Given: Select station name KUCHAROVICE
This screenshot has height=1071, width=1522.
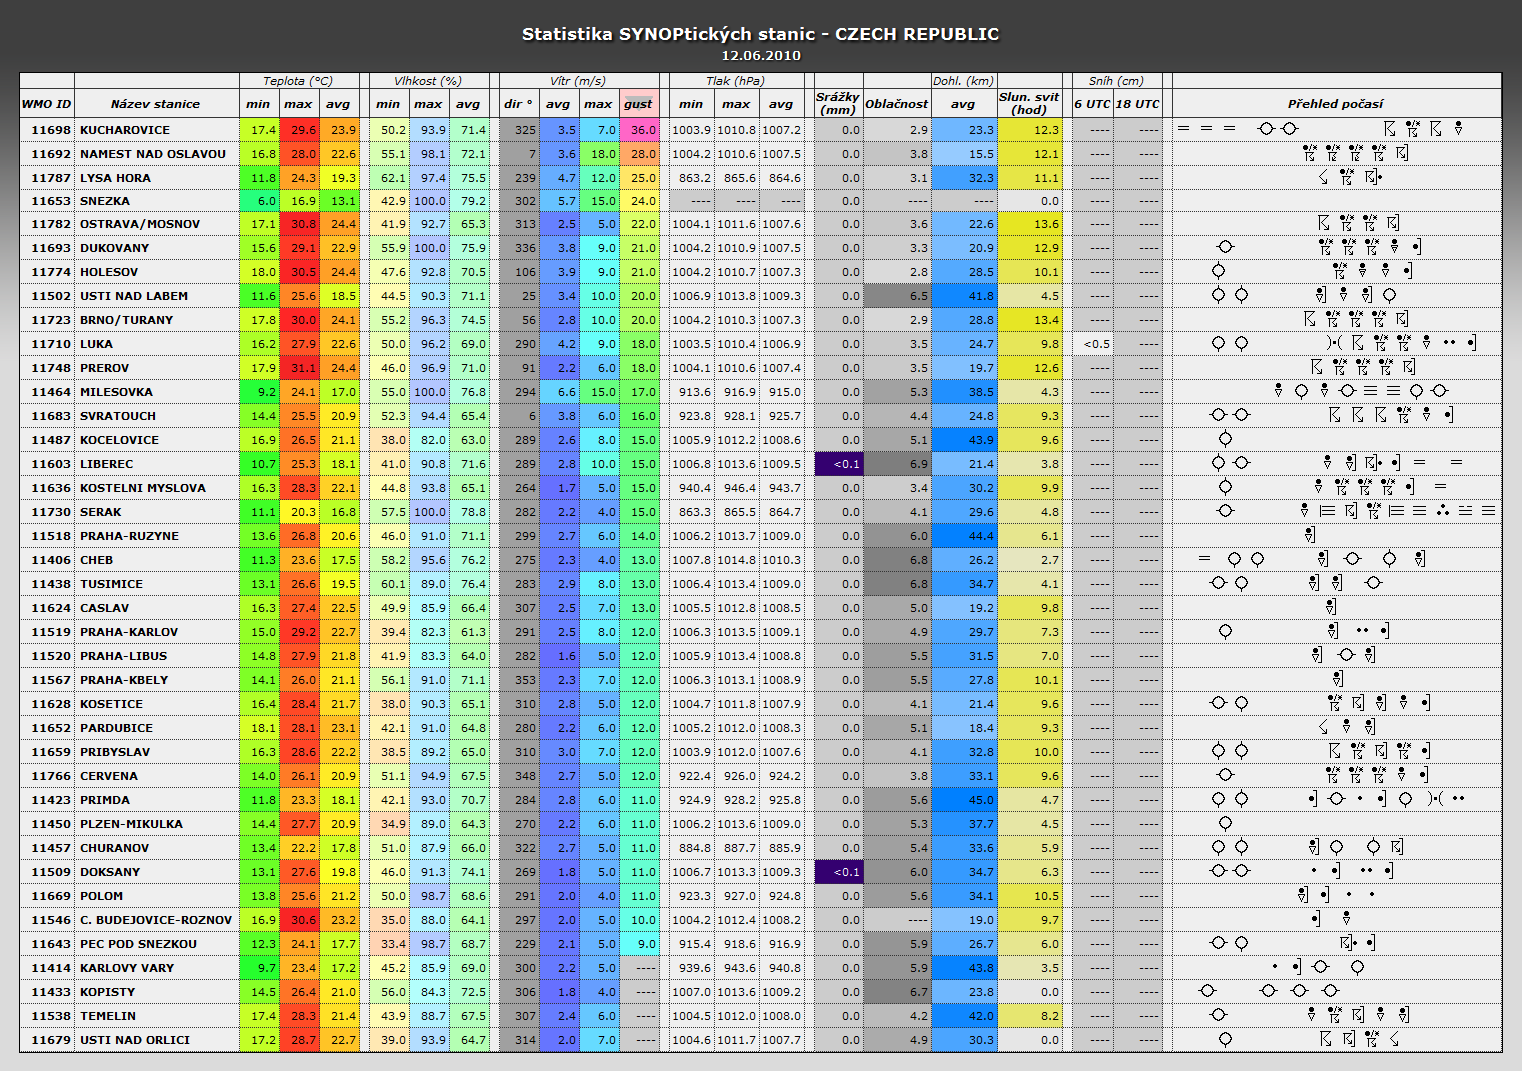Looking at the screenshot, I should pyautogui.click(x=125, y=130).
